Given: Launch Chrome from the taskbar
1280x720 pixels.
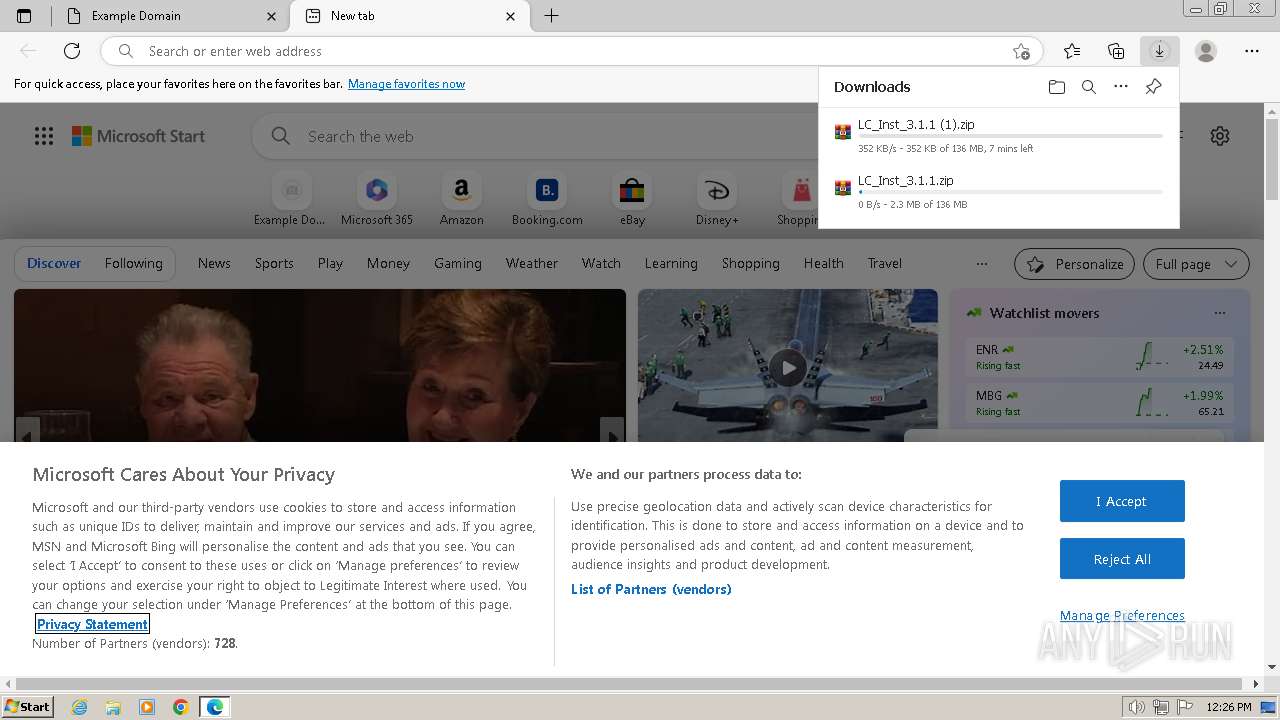Looking at the screenshot, I should click(181, 707).
